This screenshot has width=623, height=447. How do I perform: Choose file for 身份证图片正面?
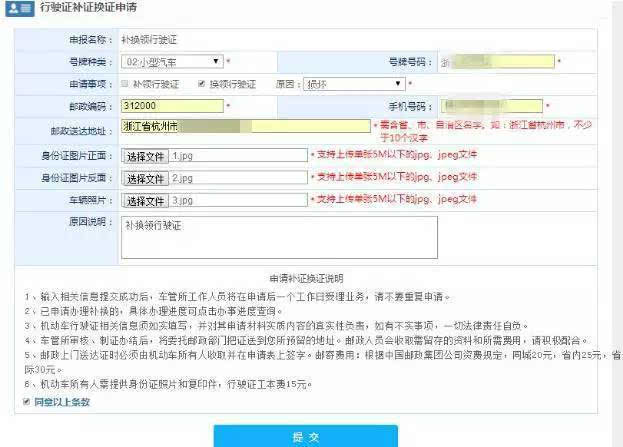tap(145, 156)
